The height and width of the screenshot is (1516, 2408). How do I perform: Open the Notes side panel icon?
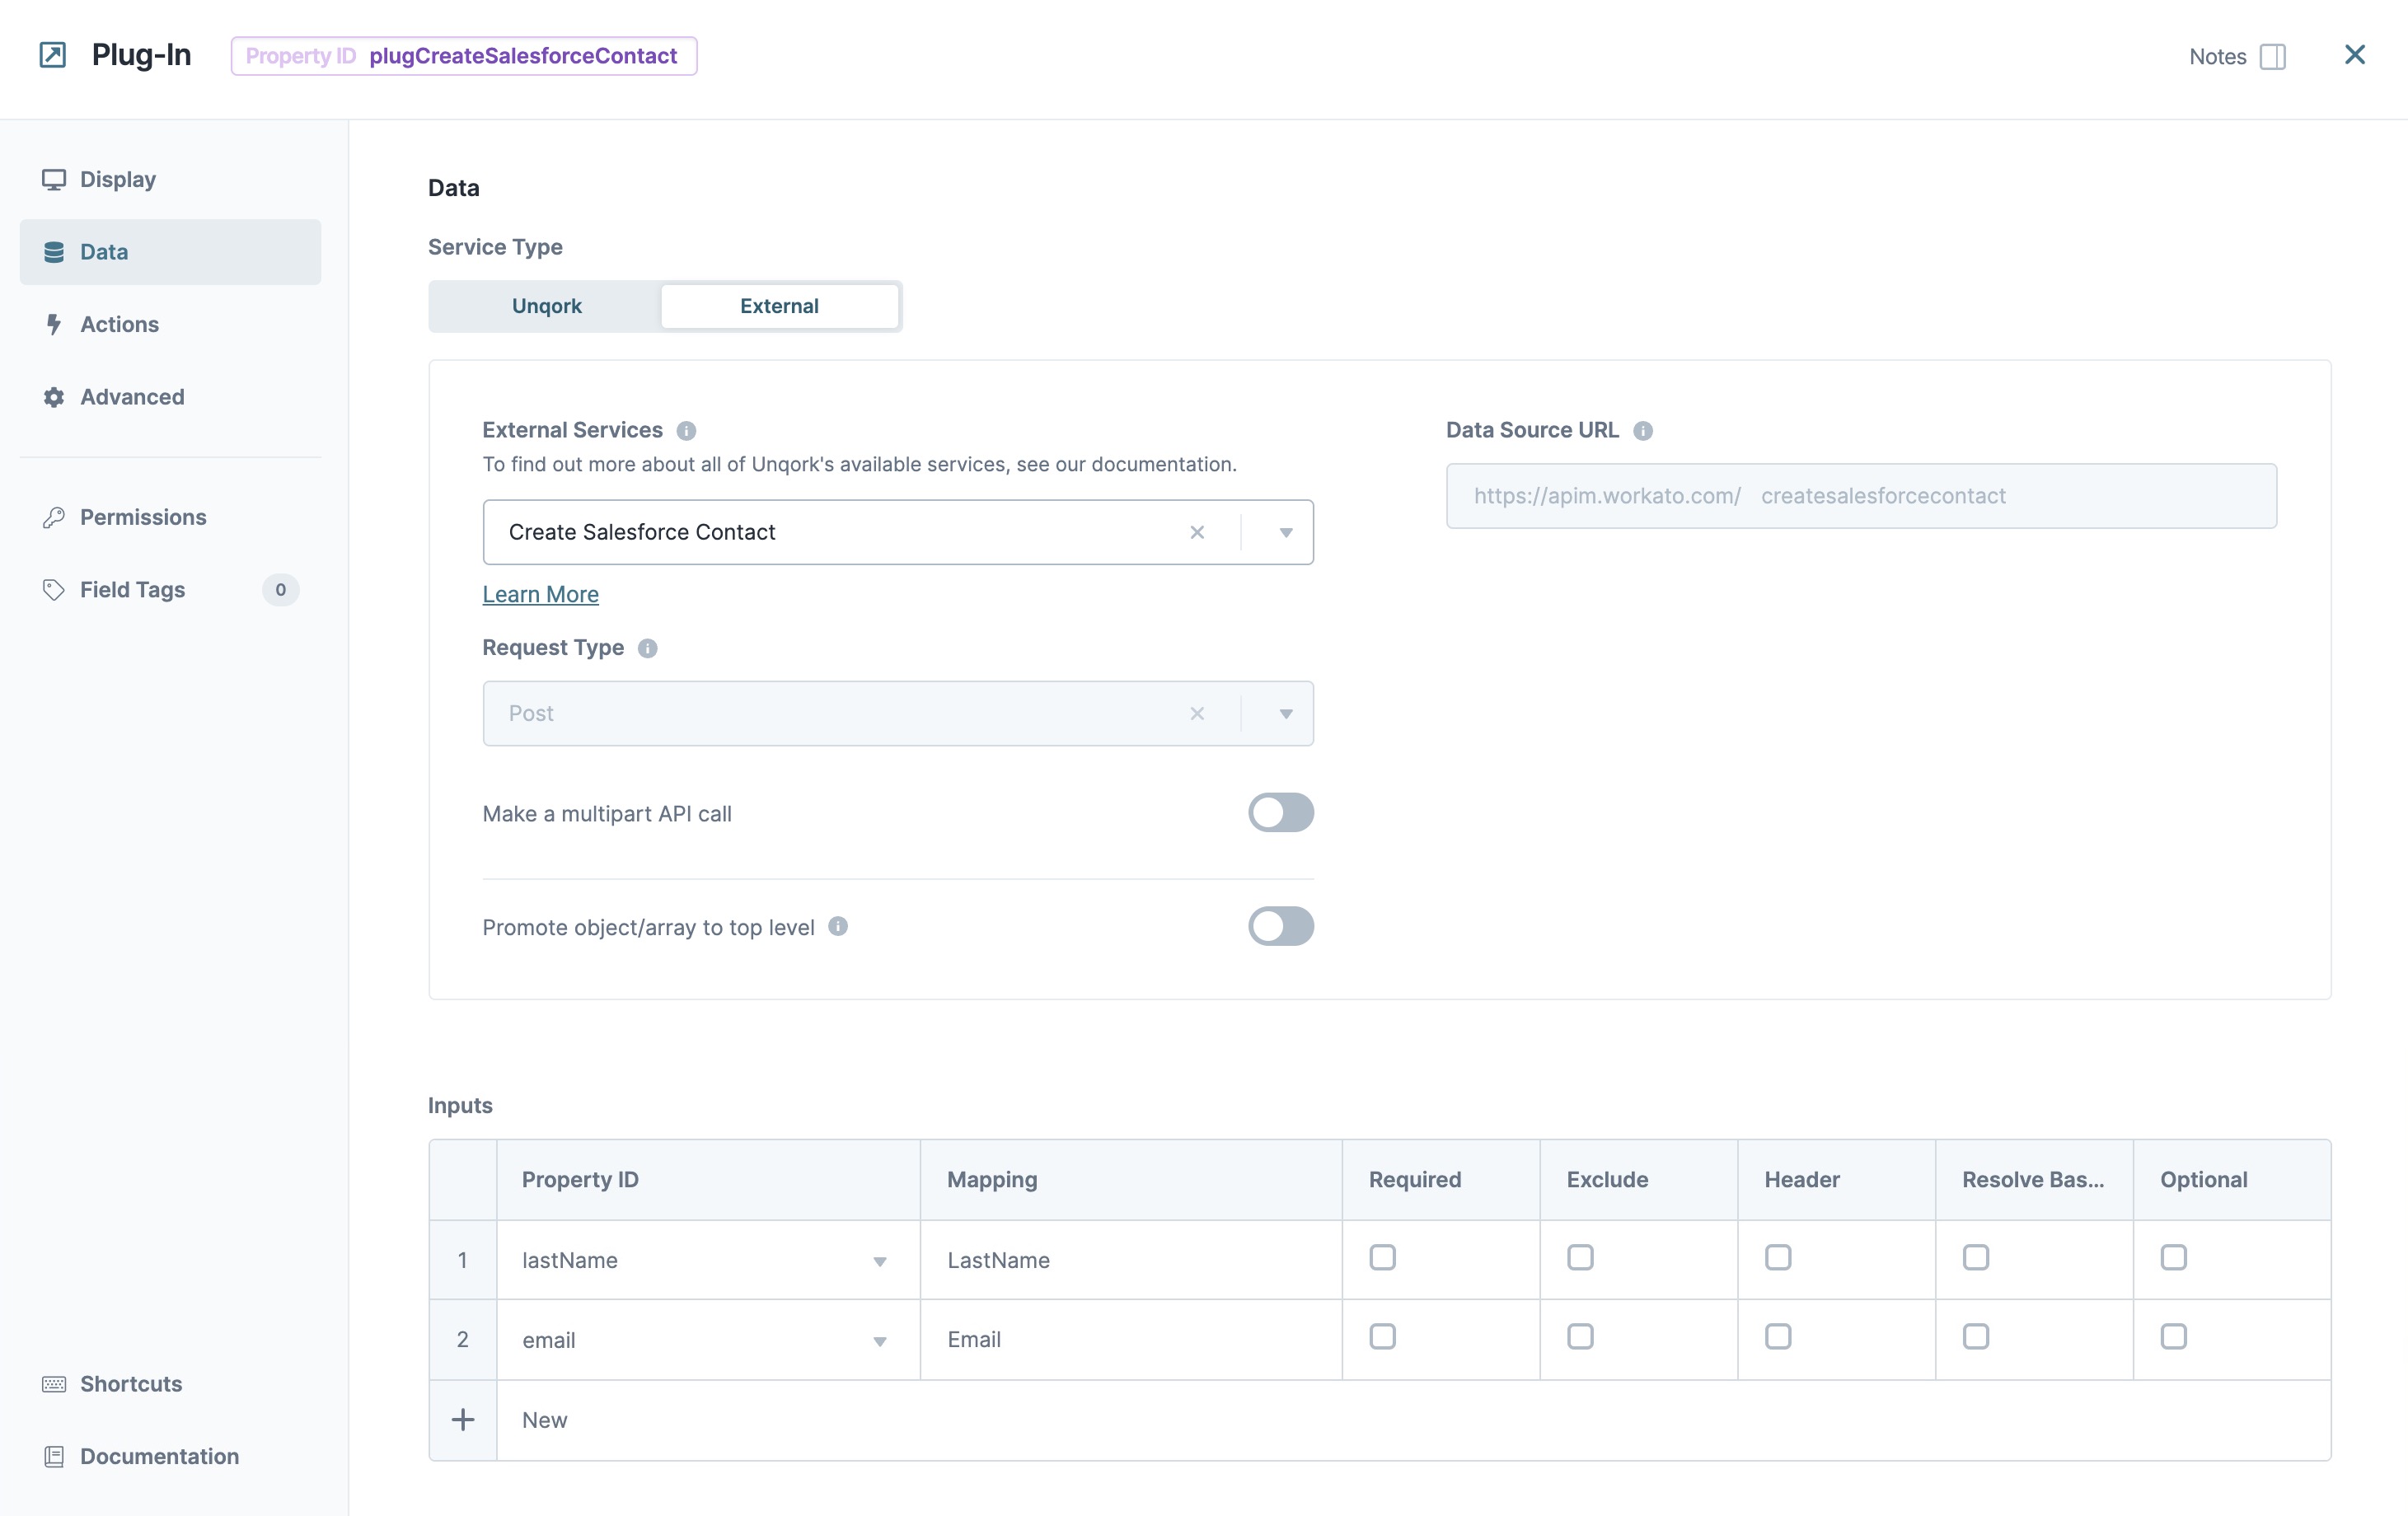tap(2272, 56)
